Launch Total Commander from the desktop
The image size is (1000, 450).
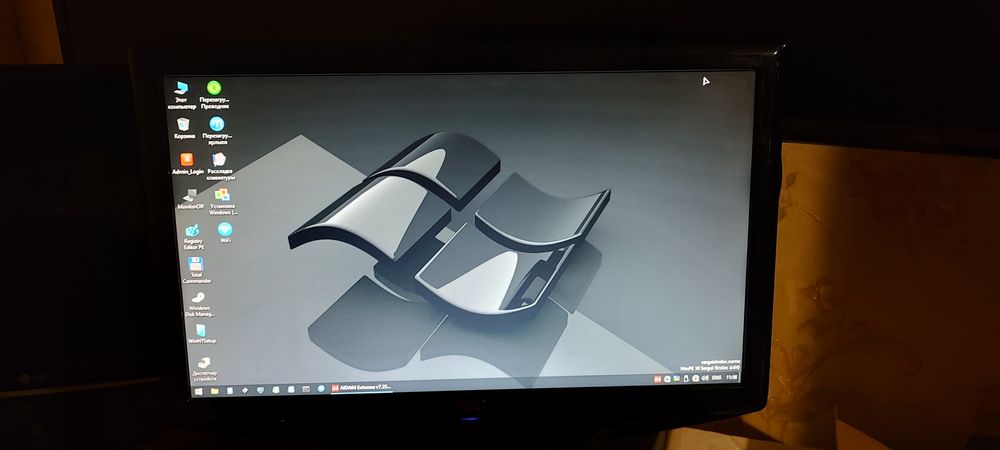[196, 270]
